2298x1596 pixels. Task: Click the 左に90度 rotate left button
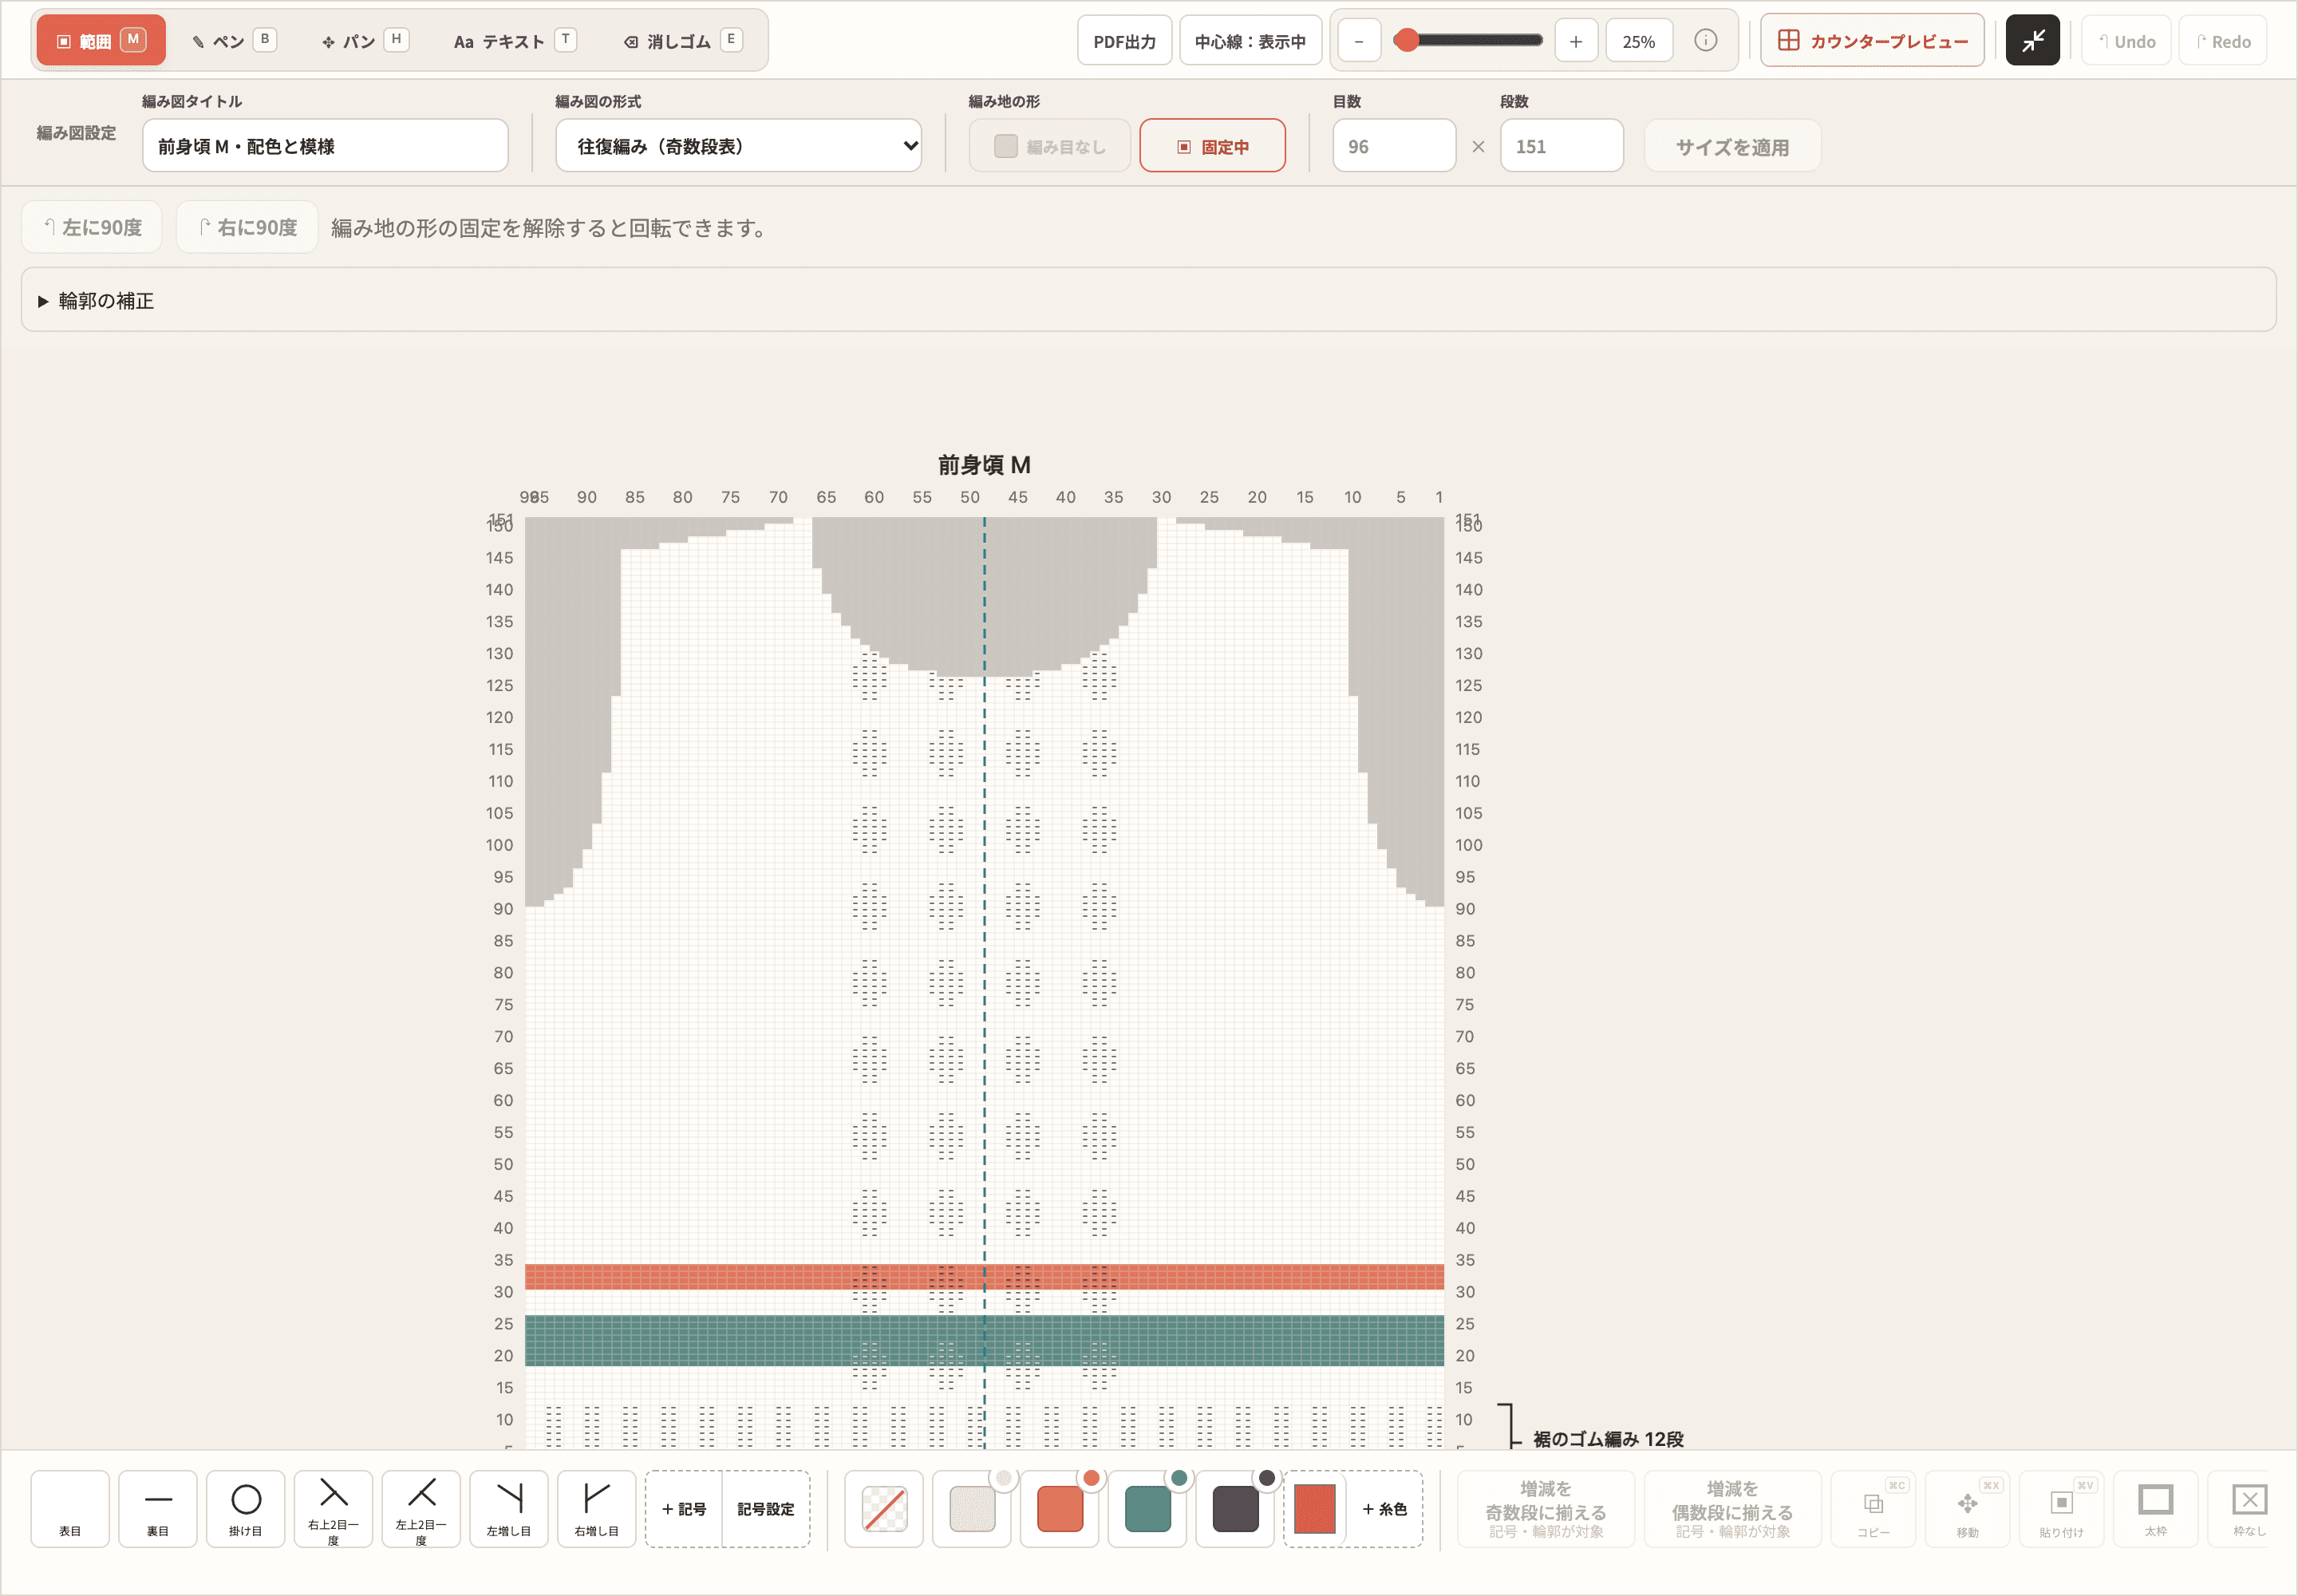click(92, 227)
